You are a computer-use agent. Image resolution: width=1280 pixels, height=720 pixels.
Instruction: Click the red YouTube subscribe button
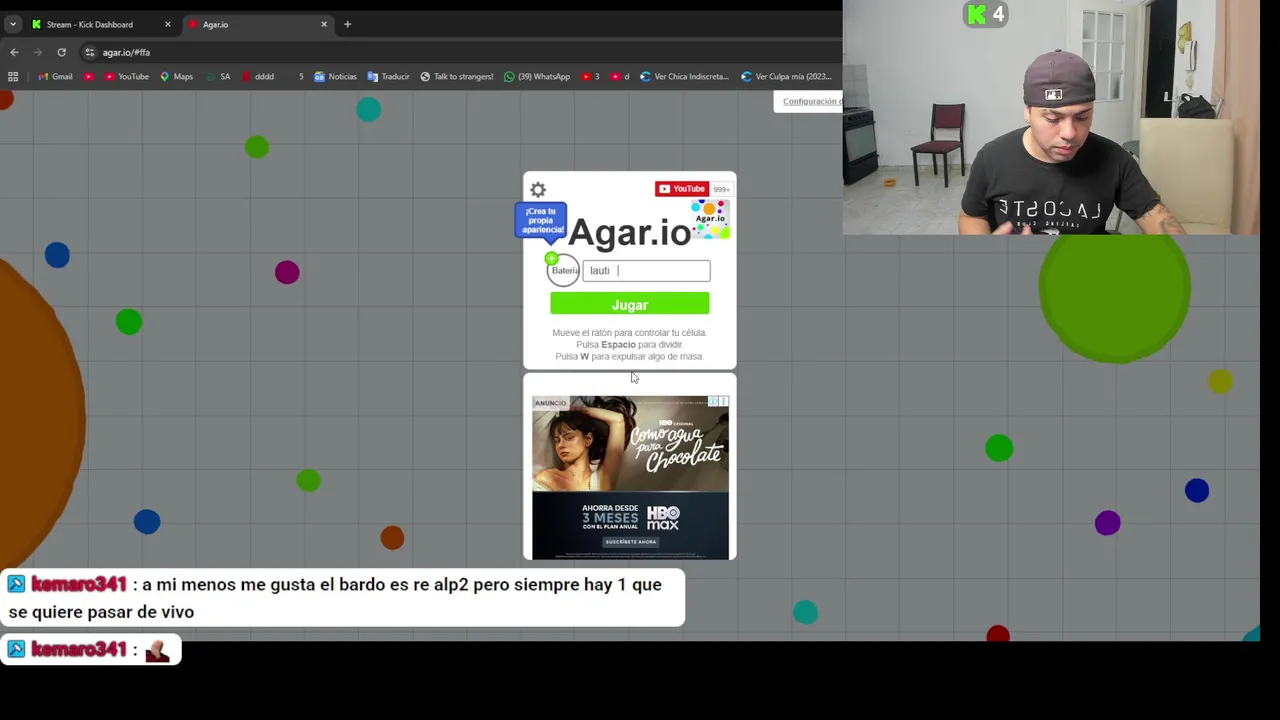tap(682, 189)
